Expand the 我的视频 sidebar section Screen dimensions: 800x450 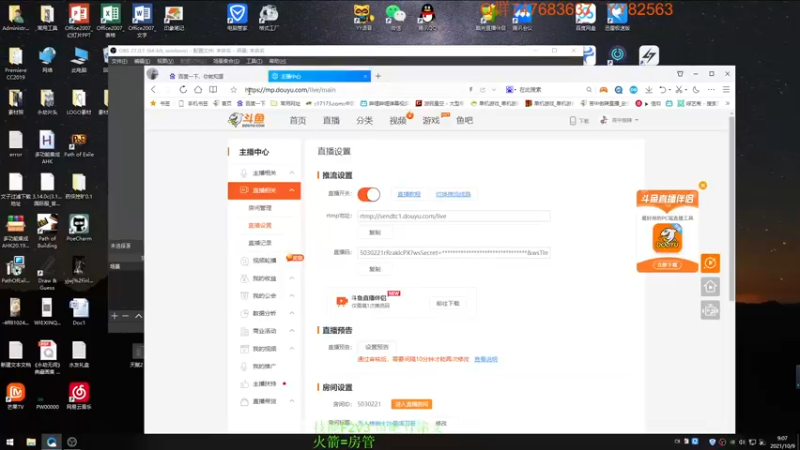point(292,349)
